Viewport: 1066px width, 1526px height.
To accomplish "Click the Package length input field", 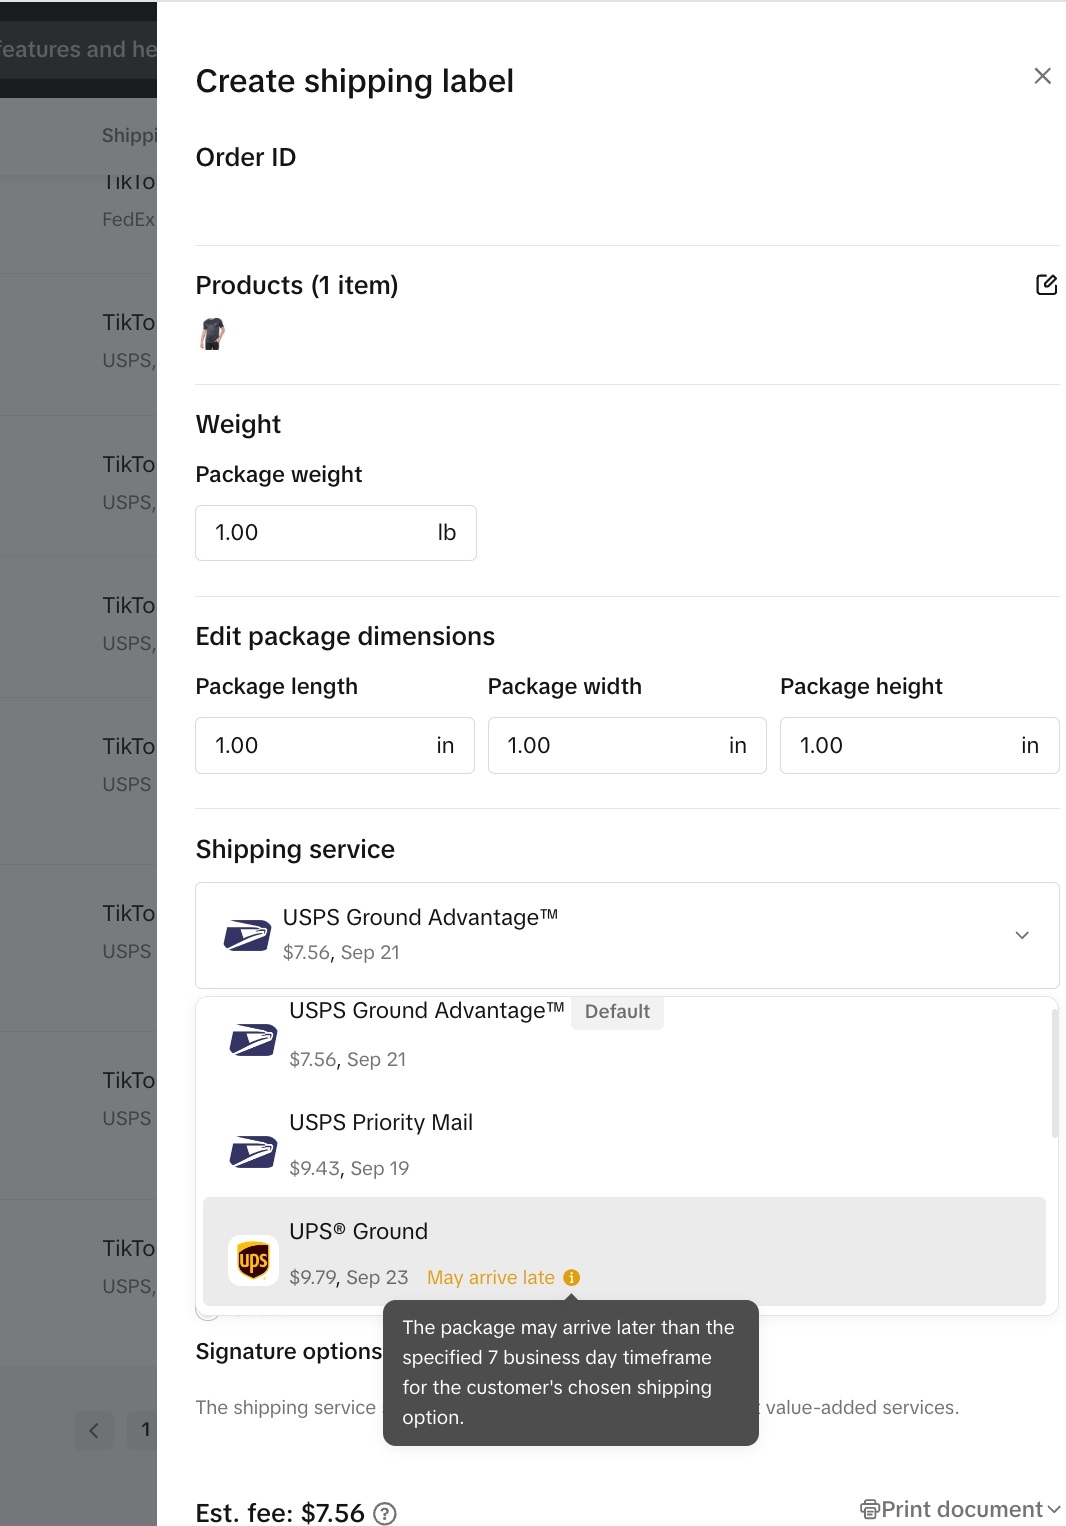I will 320,745.
